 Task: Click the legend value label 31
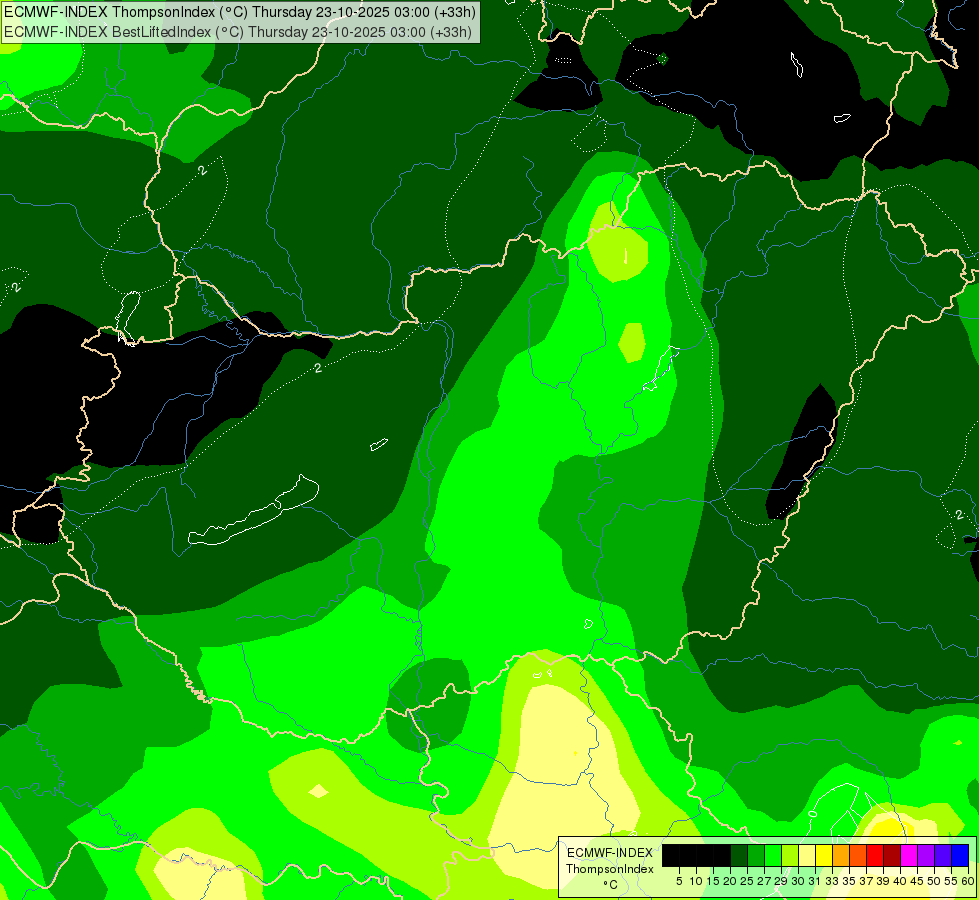coord(815,881)
